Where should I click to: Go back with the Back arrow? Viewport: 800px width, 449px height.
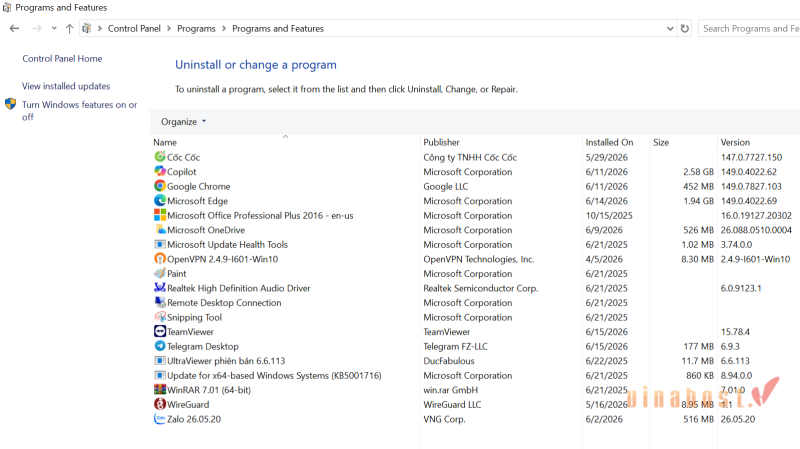[14, 29]
